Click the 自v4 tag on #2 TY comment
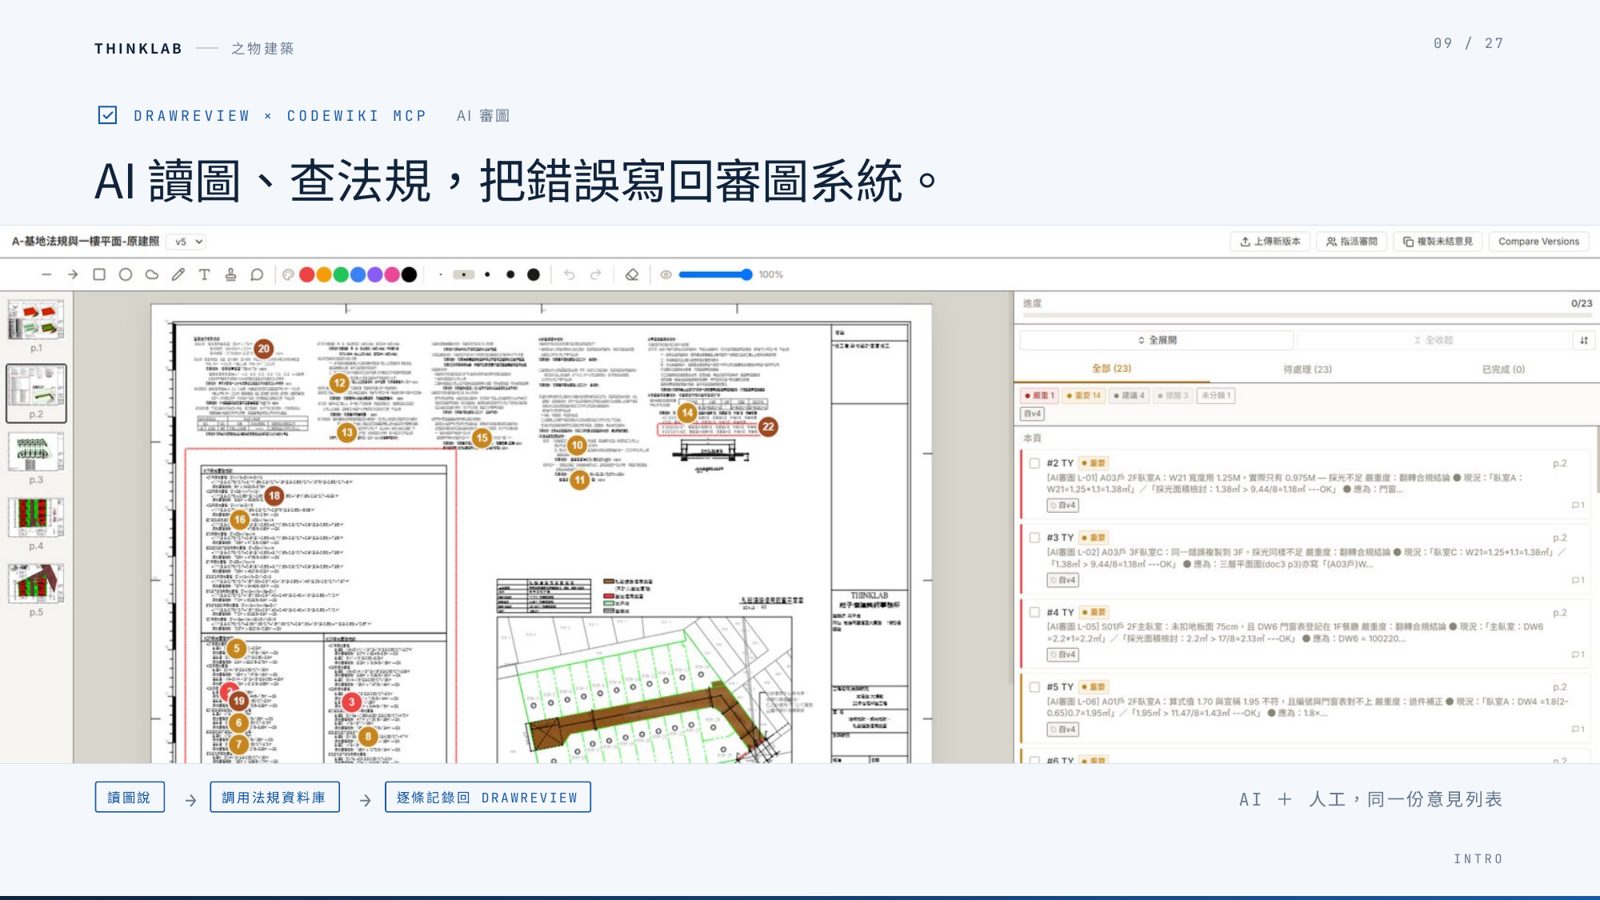The height and width of the screenshot is (900, 1600). click(1062, 506)
